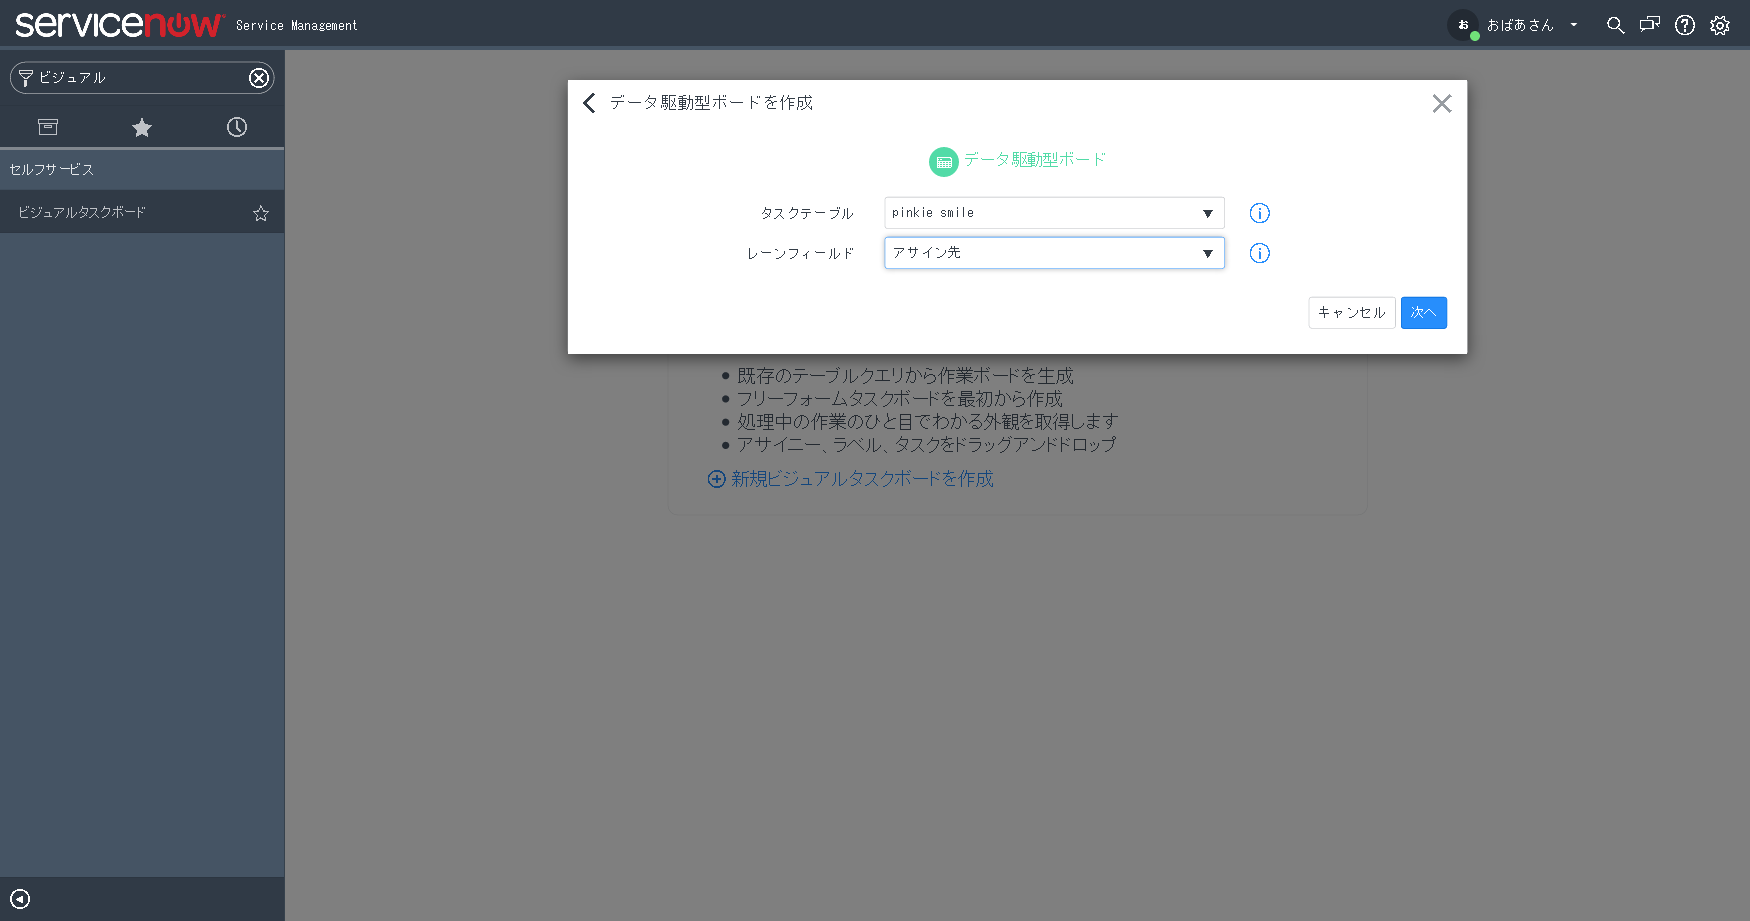1750x921 pixels.
Task: Open the user avatar icon for おばあさん
Action: coord(1462,25)
